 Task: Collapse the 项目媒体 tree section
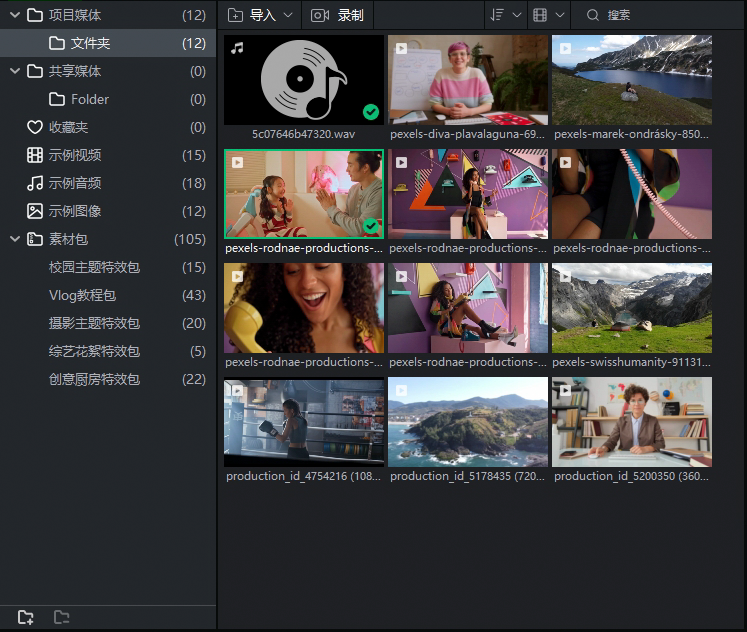click(14, 15)
